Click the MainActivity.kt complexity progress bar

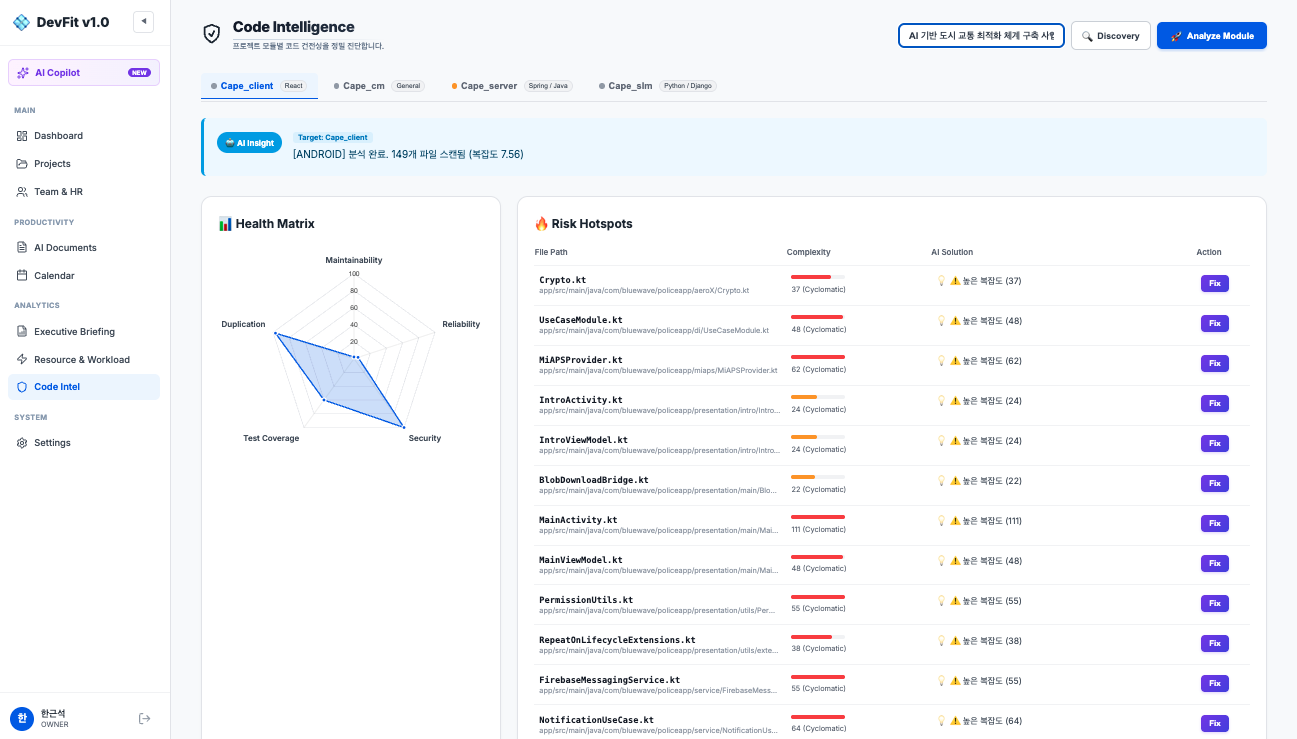(818, 515)
